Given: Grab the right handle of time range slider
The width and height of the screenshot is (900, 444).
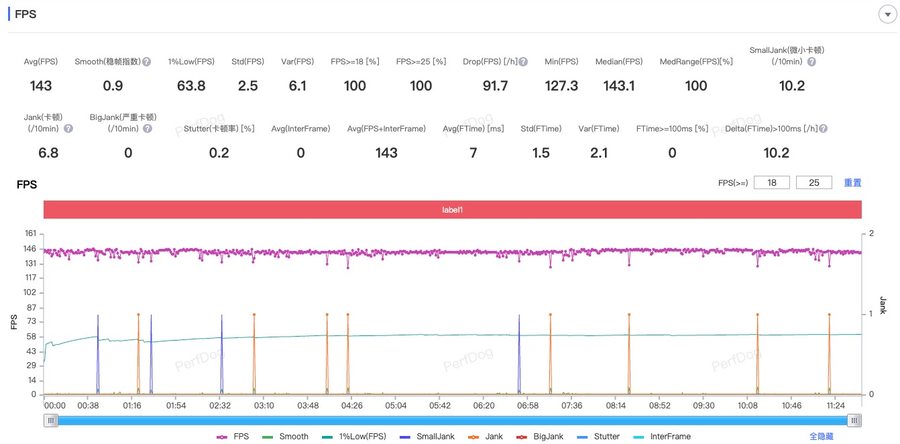Looking at the screenshot, I should pos(855,420).
